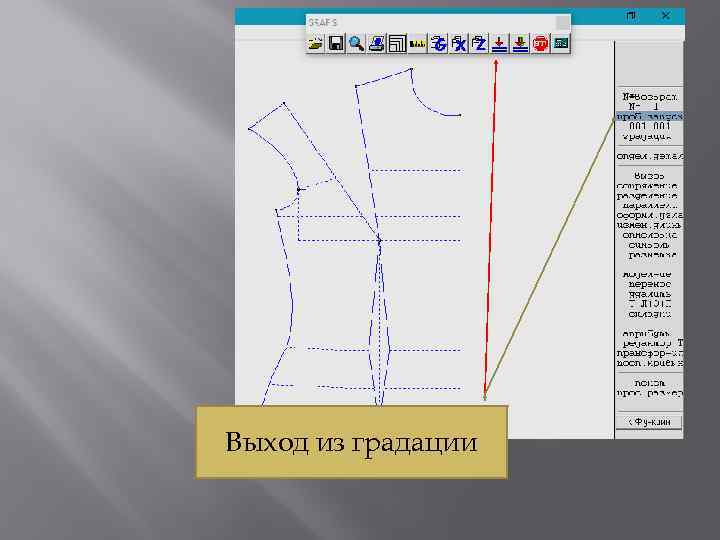Choose "удалить" in the right menu
This screenshot has width=720, height=540.
(x=649, y=294)
